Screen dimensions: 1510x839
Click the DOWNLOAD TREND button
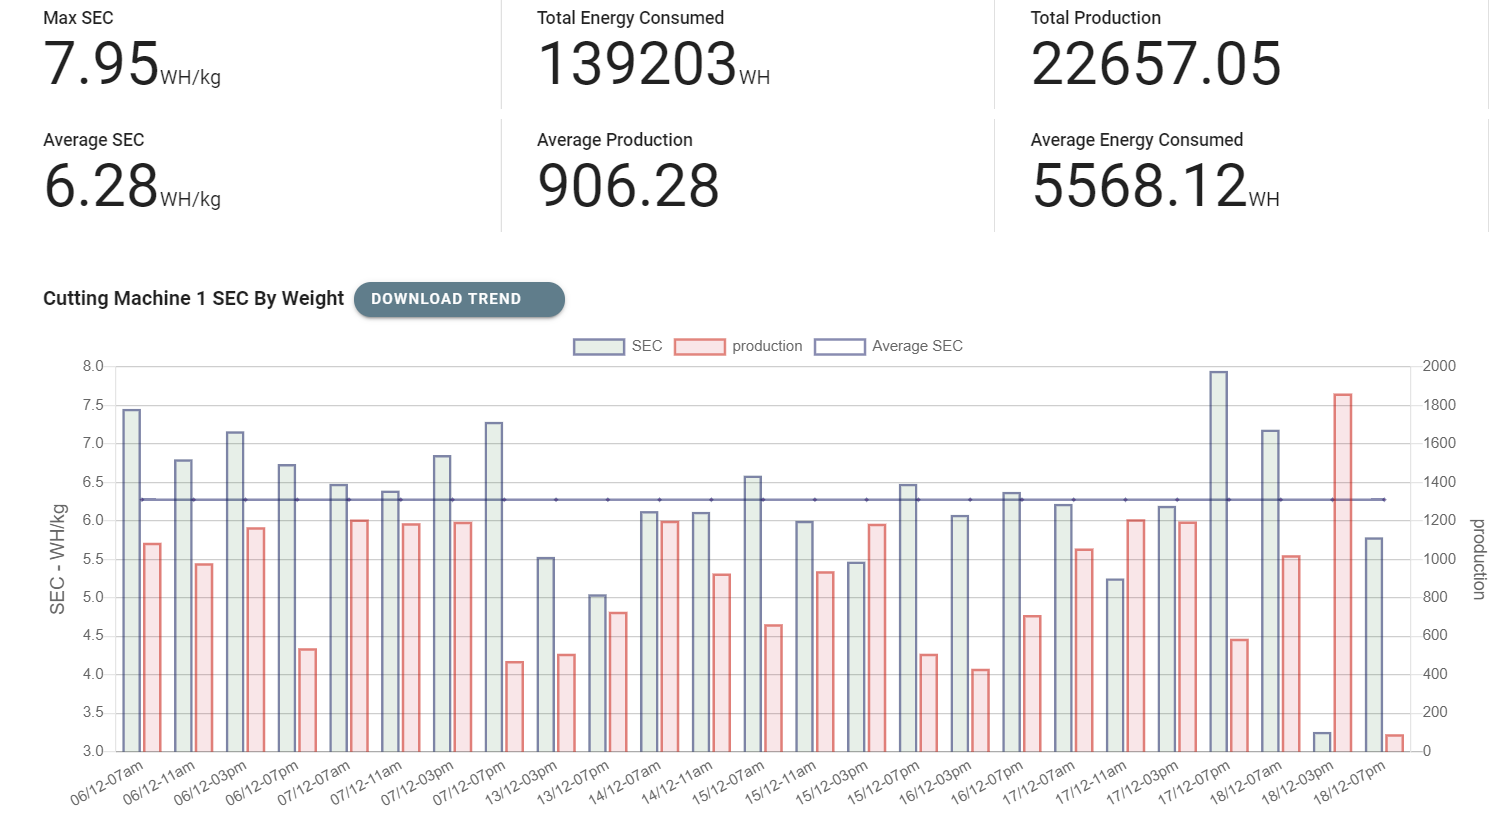coord(459,299)
